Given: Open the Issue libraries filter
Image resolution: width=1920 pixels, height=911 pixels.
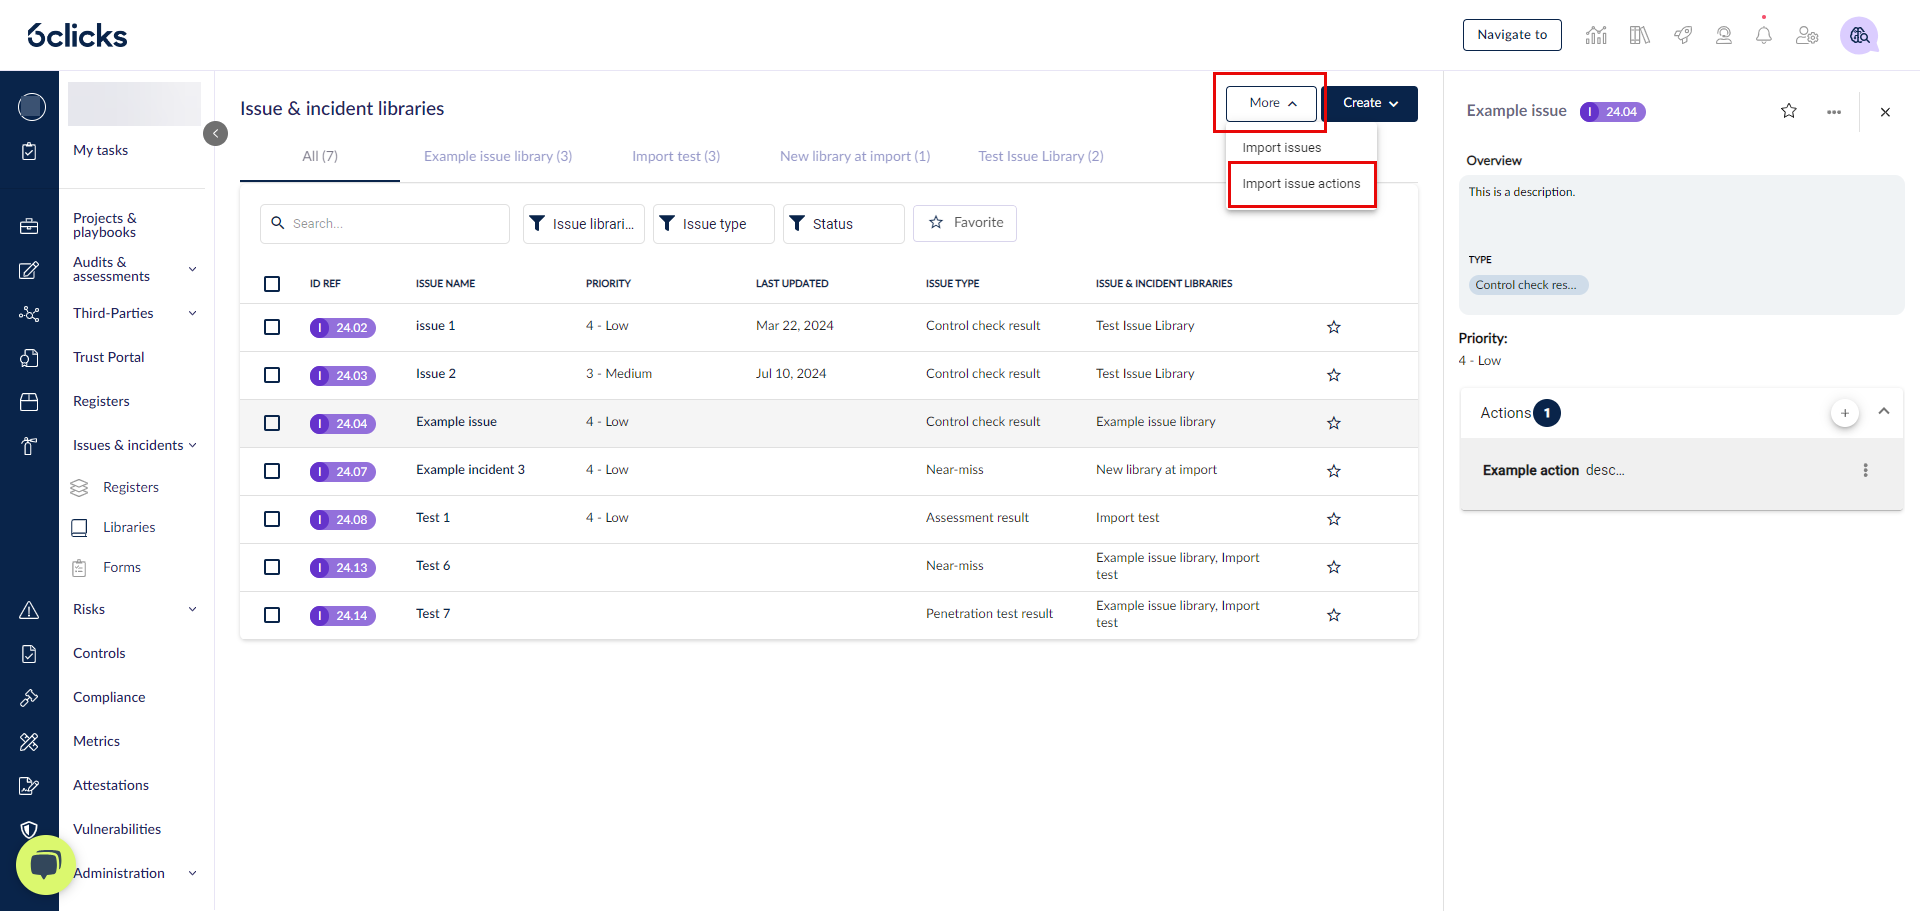Looking at the screenshot, I should click(584, 224).
